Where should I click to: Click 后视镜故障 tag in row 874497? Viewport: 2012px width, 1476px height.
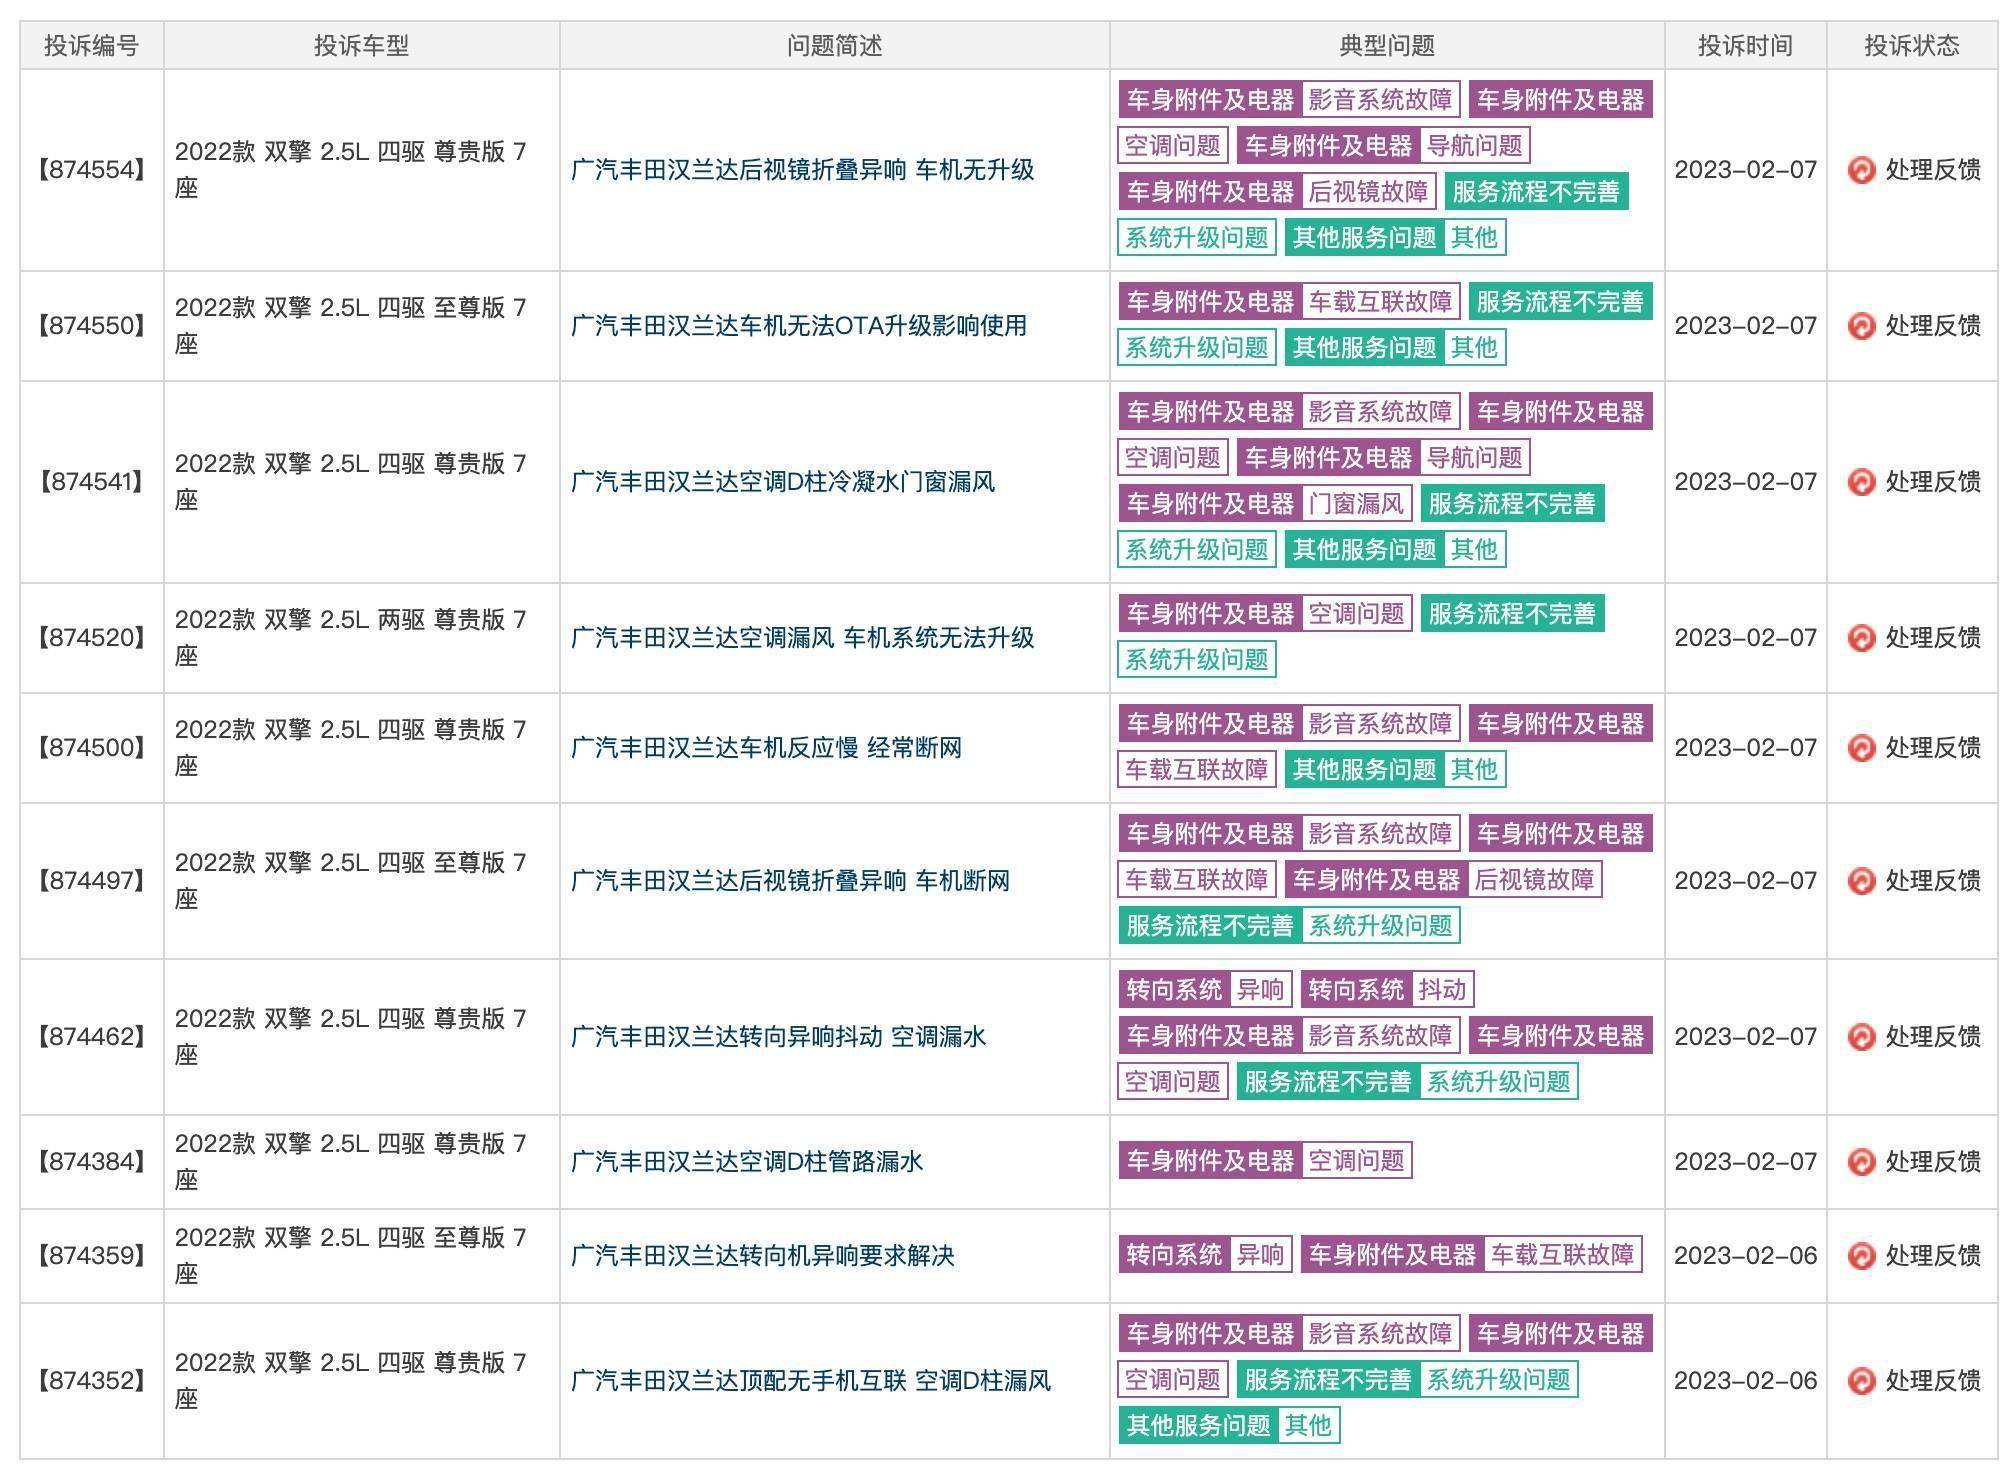1534,880
